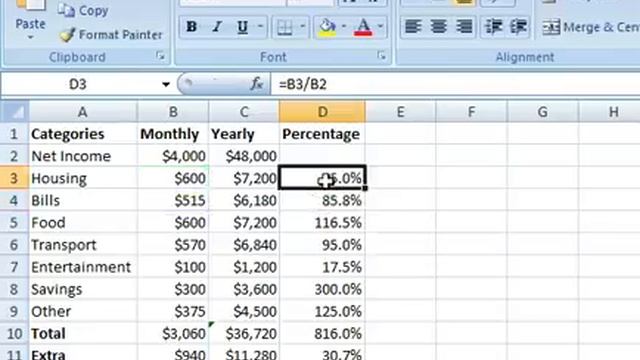Select column D header
The width and height of the screenshot is (640, 360).
click(322, 111)
